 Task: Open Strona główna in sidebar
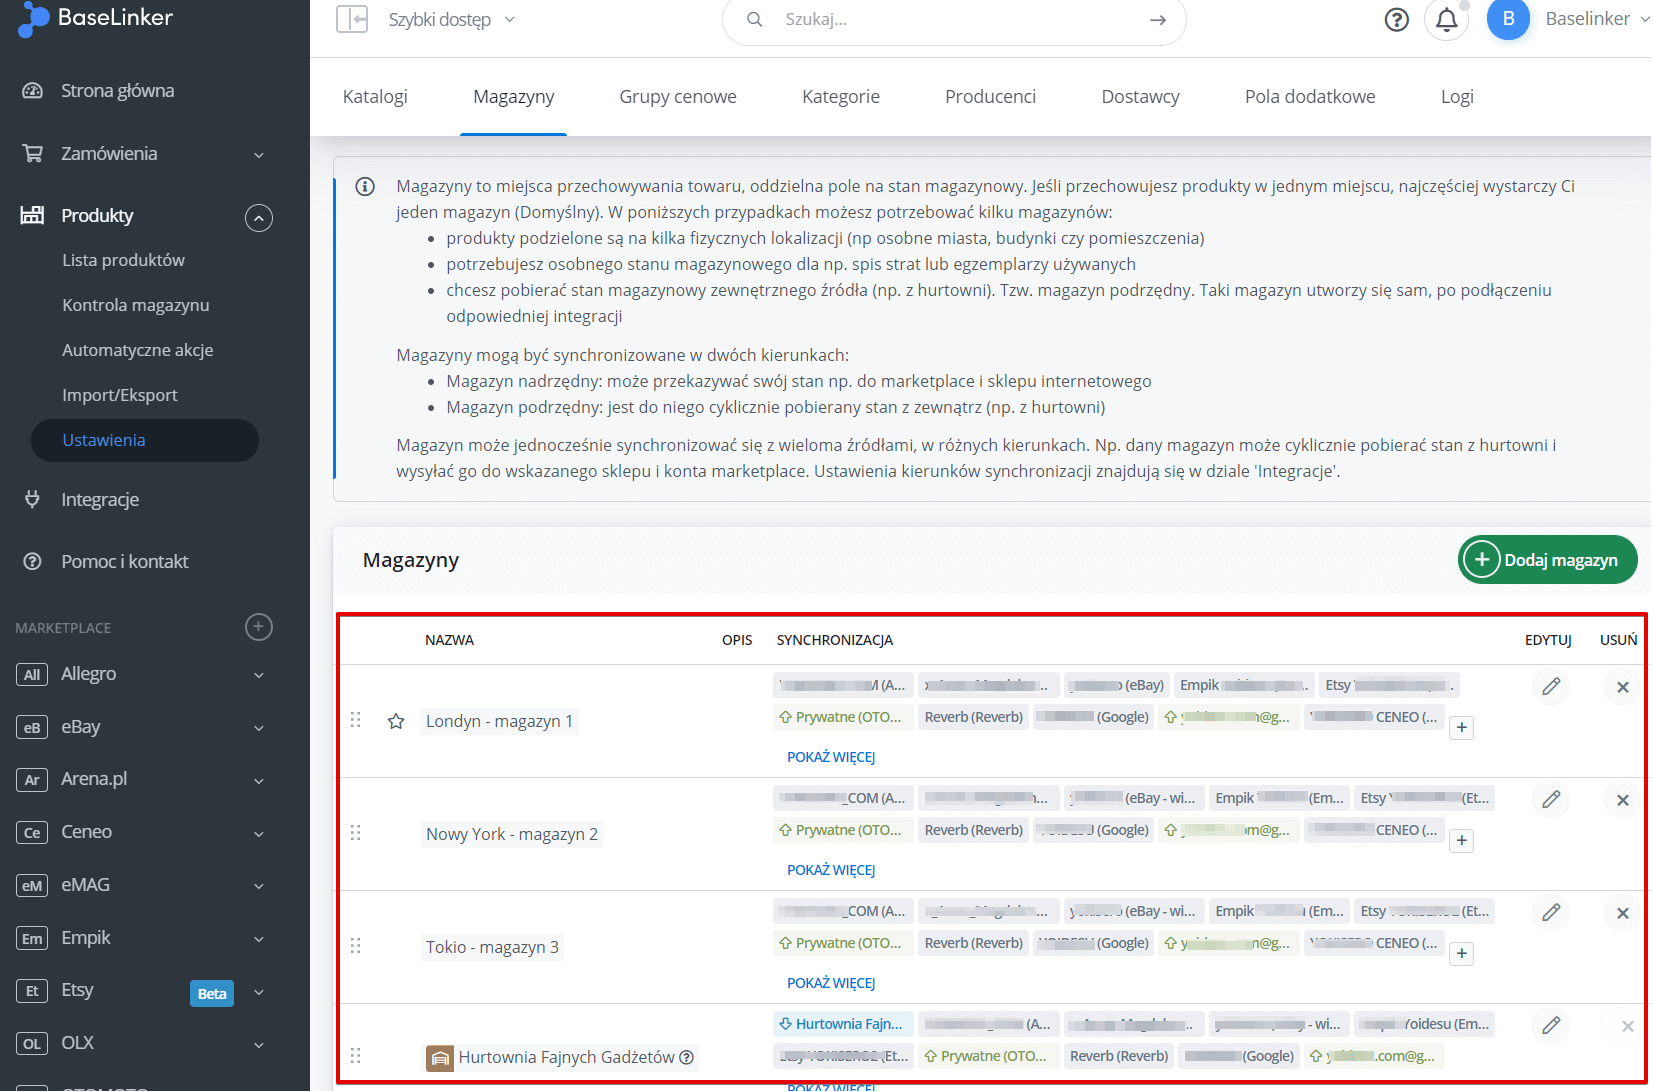118,91
